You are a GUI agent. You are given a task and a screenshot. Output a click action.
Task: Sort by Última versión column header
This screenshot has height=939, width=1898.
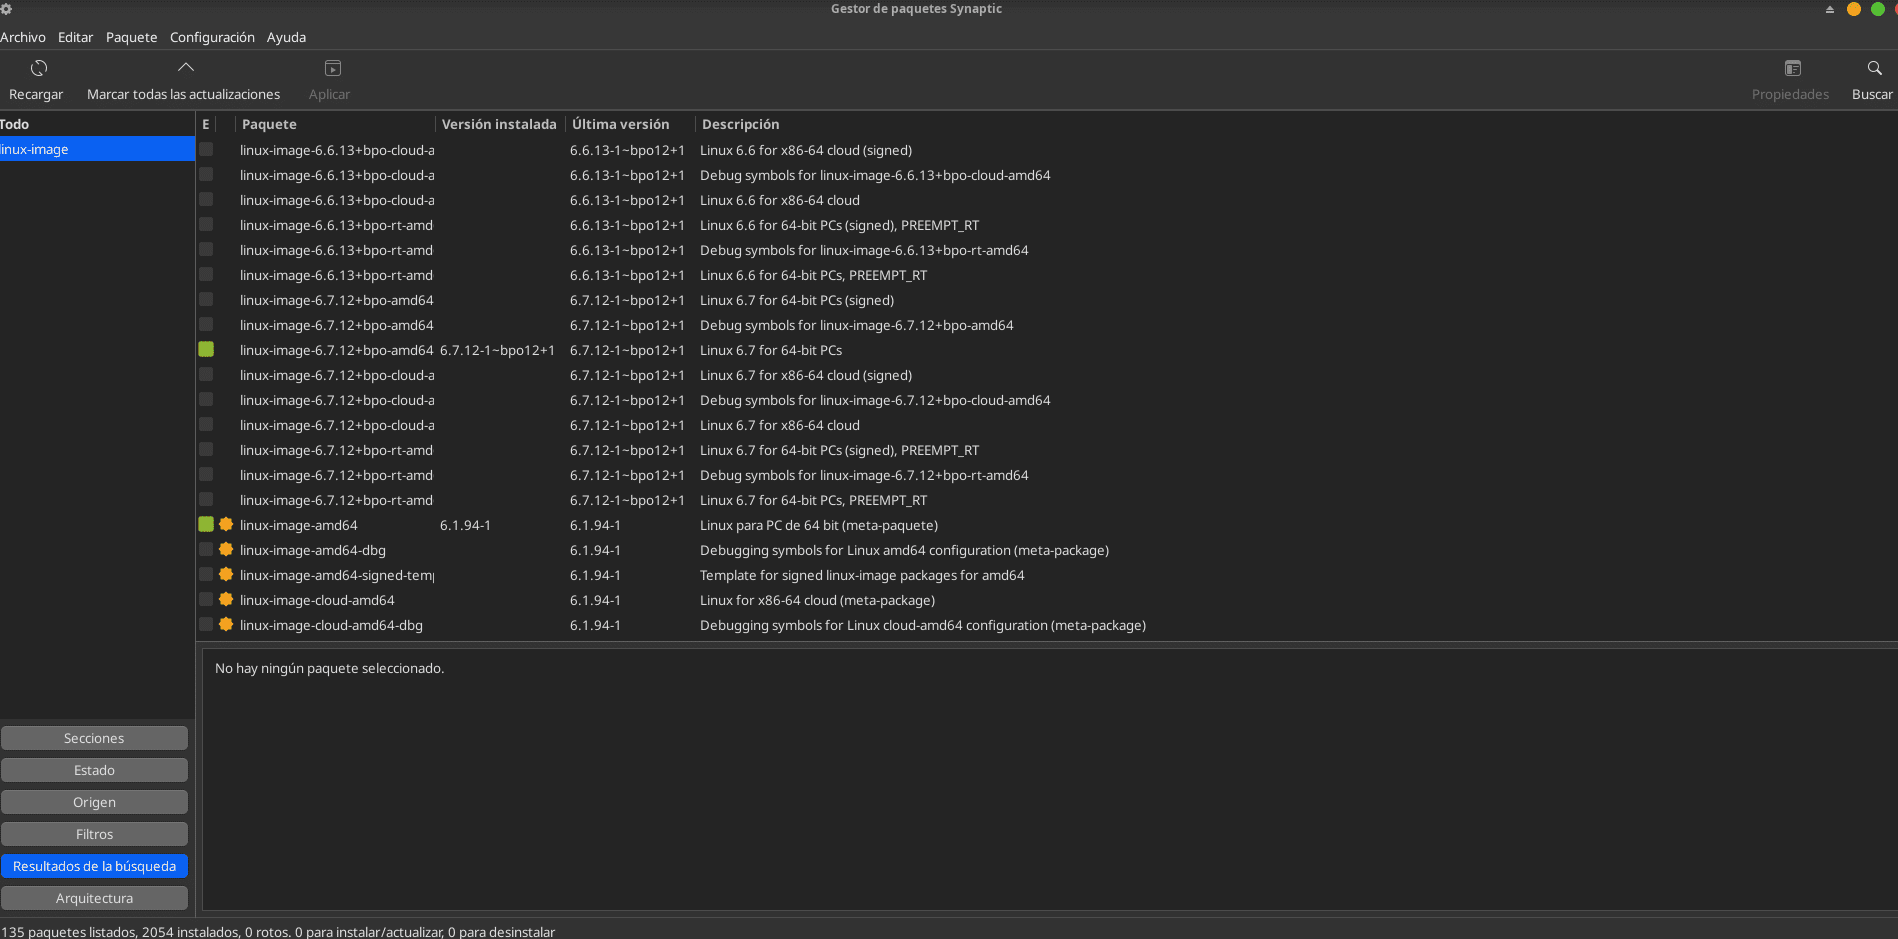[x=630, y=124]
